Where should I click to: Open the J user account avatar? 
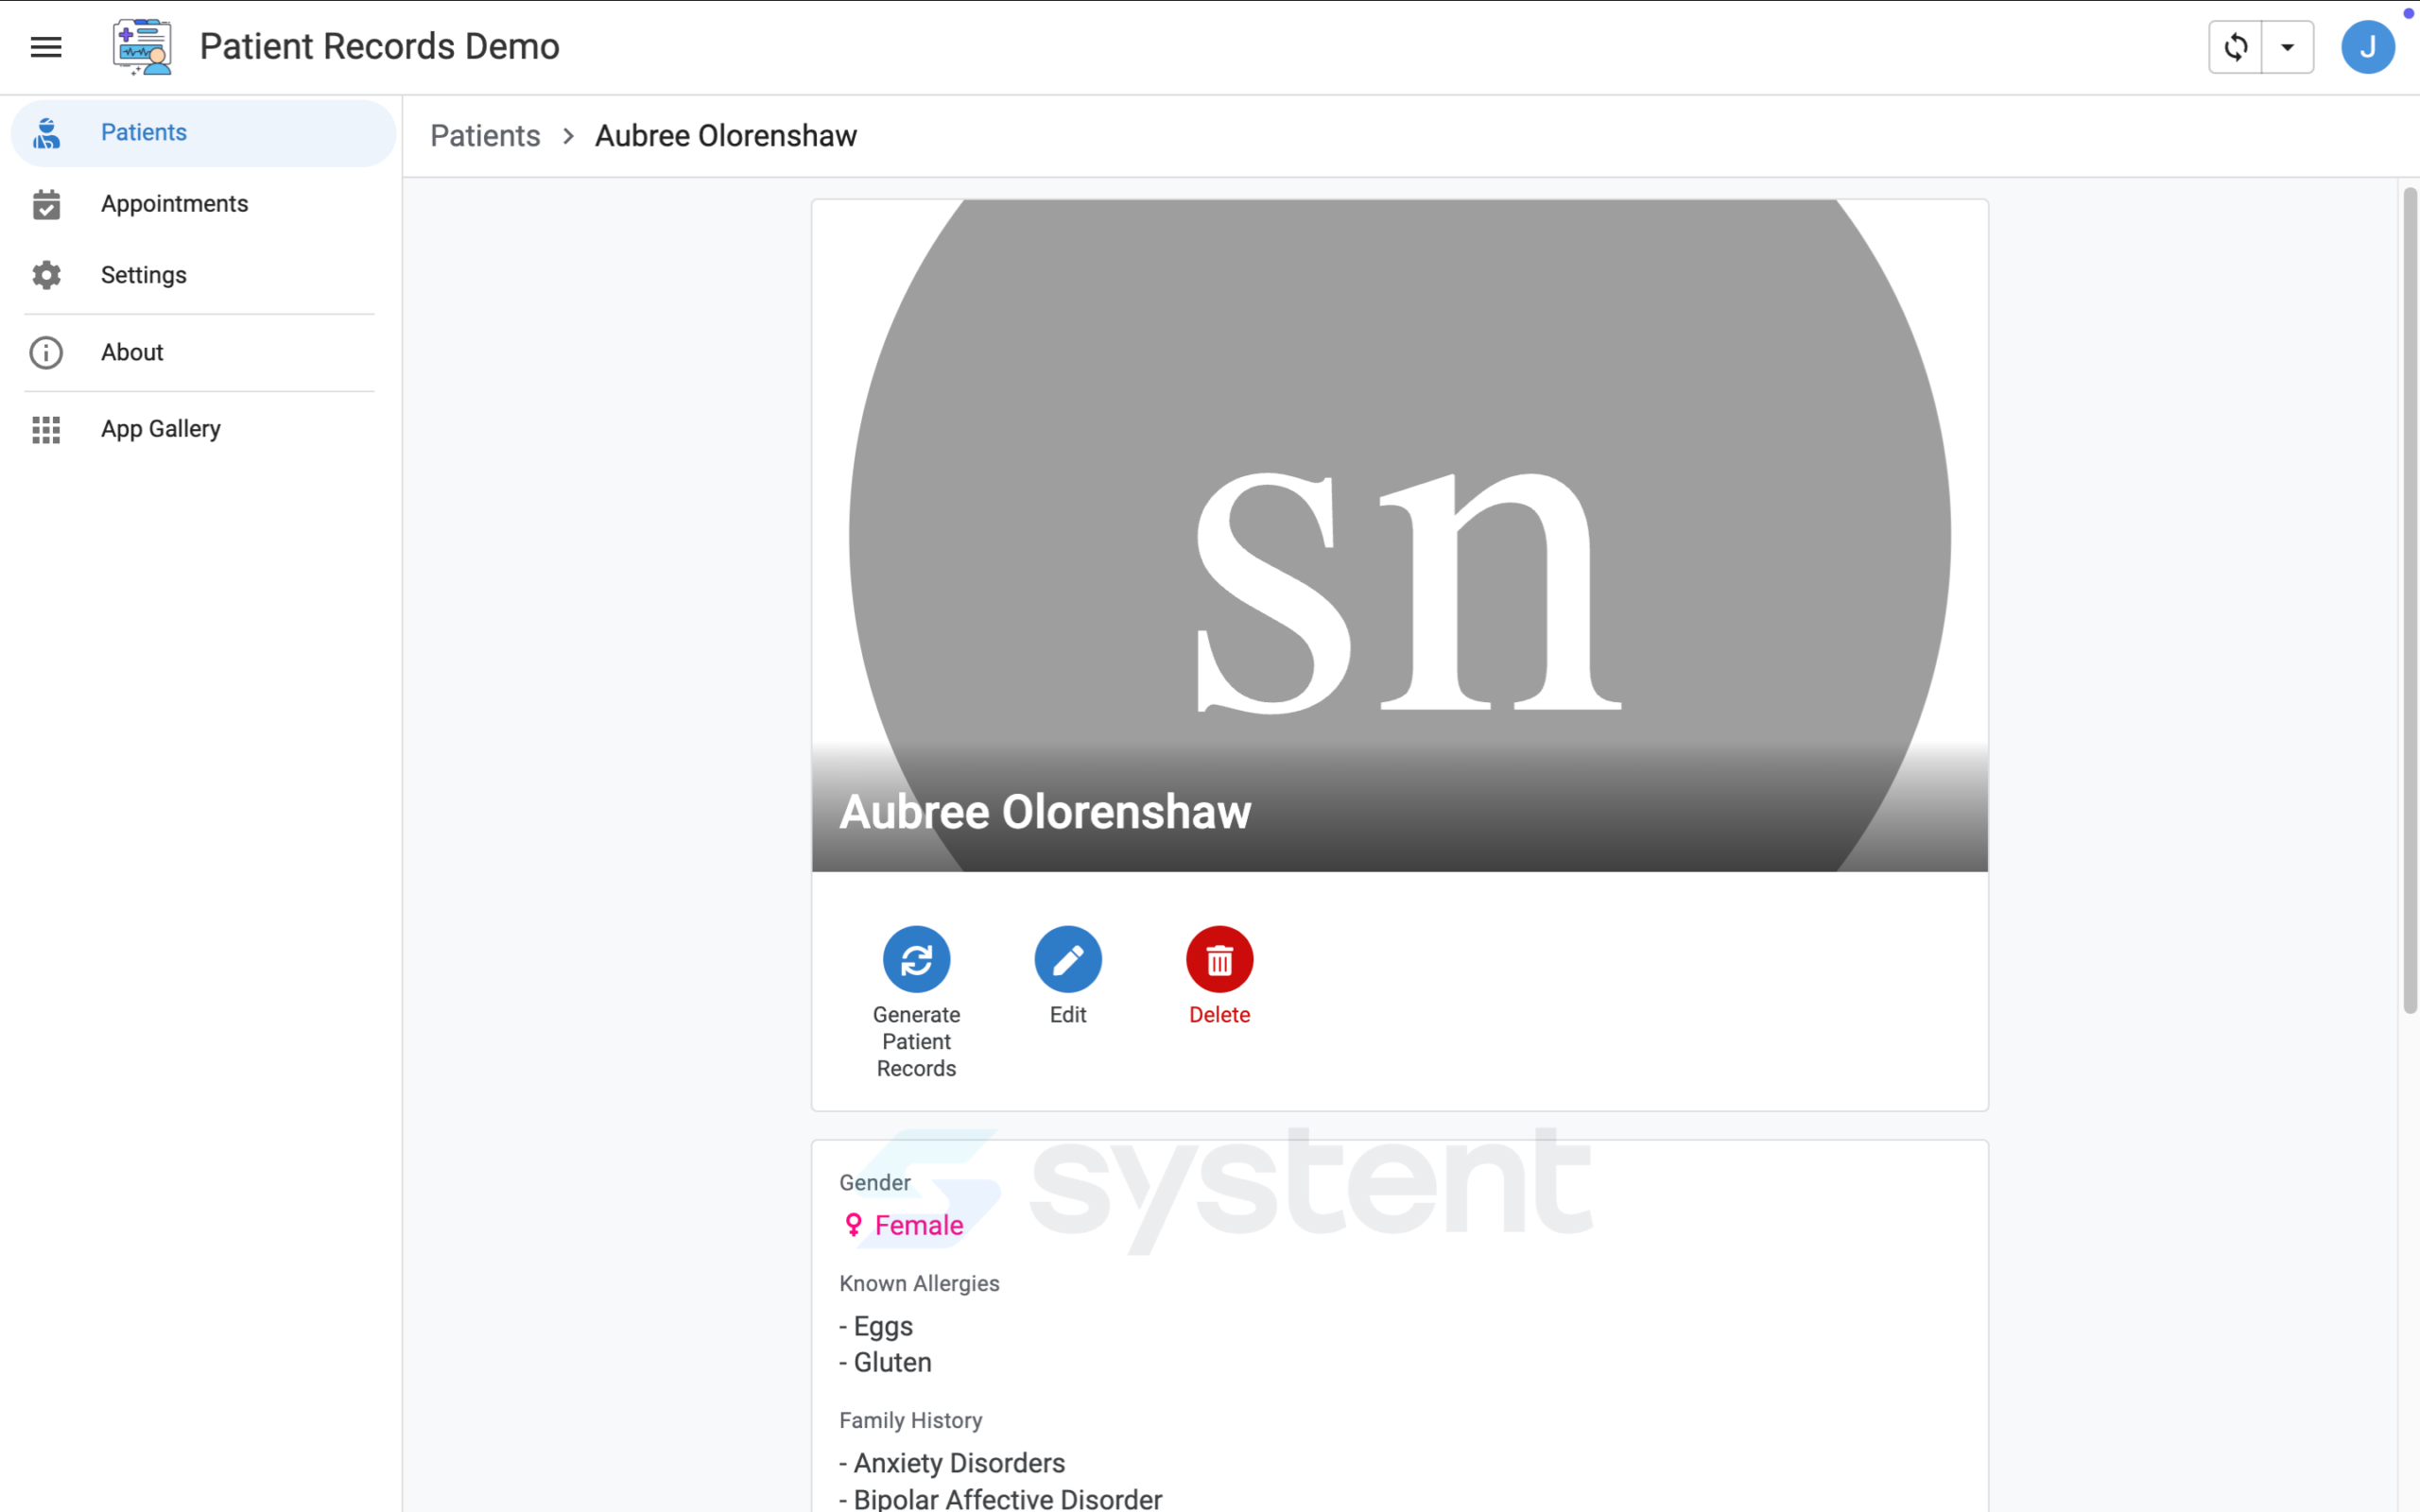[2367, 47]
